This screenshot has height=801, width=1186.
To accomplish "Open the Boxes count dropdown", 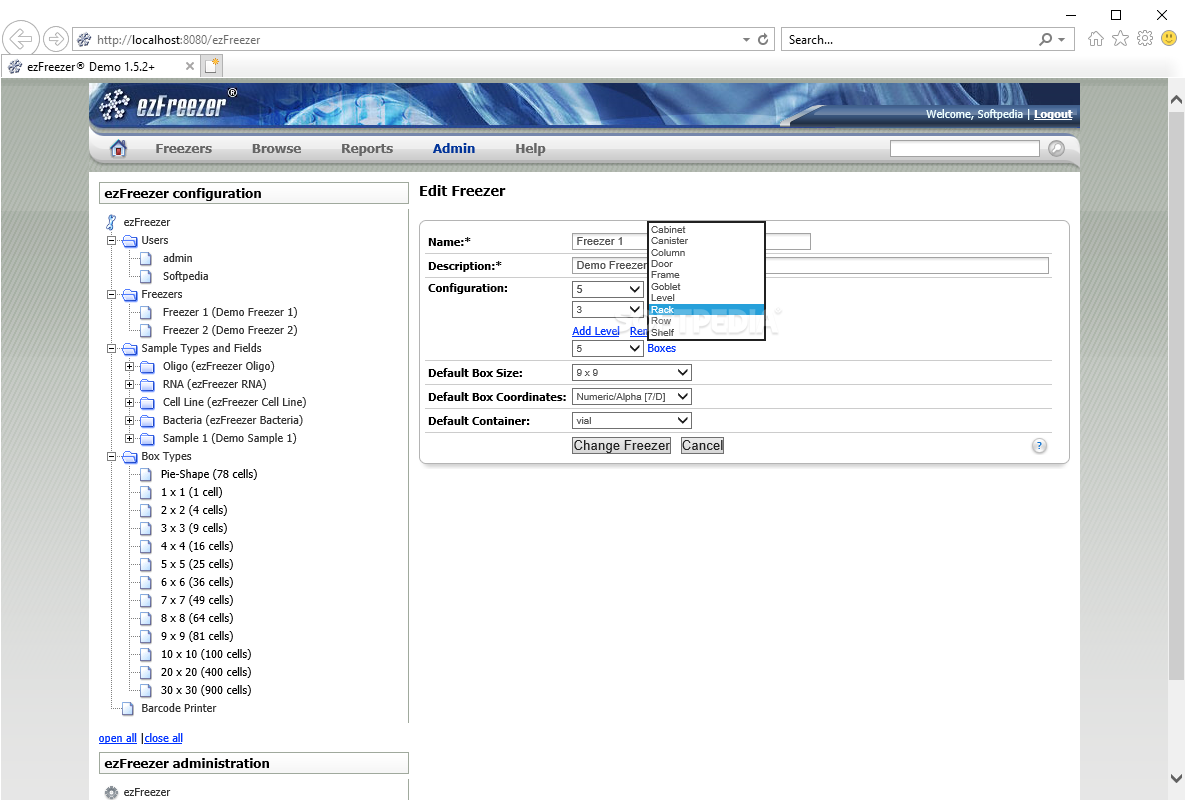I will [608, 349].
